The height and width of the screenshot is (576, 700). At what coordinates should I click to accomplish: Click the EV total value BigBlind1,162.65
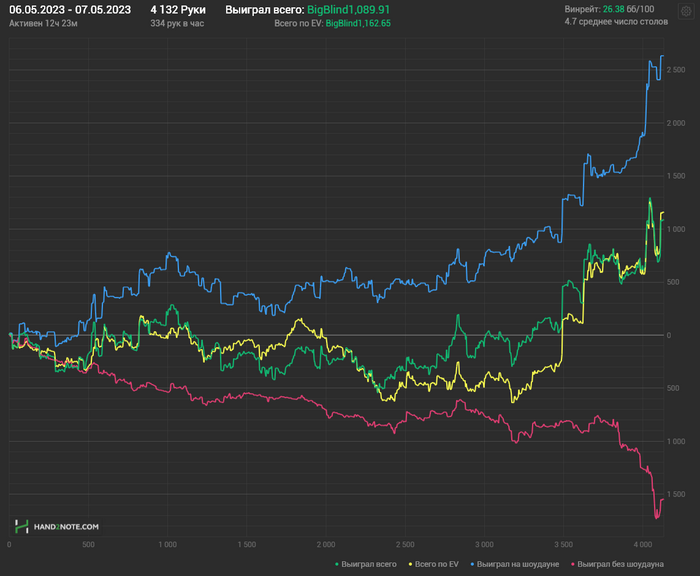(x=358, y=23)
